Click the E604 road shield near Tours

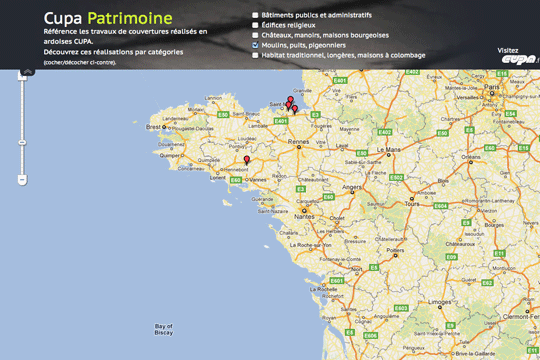point(440,206)
